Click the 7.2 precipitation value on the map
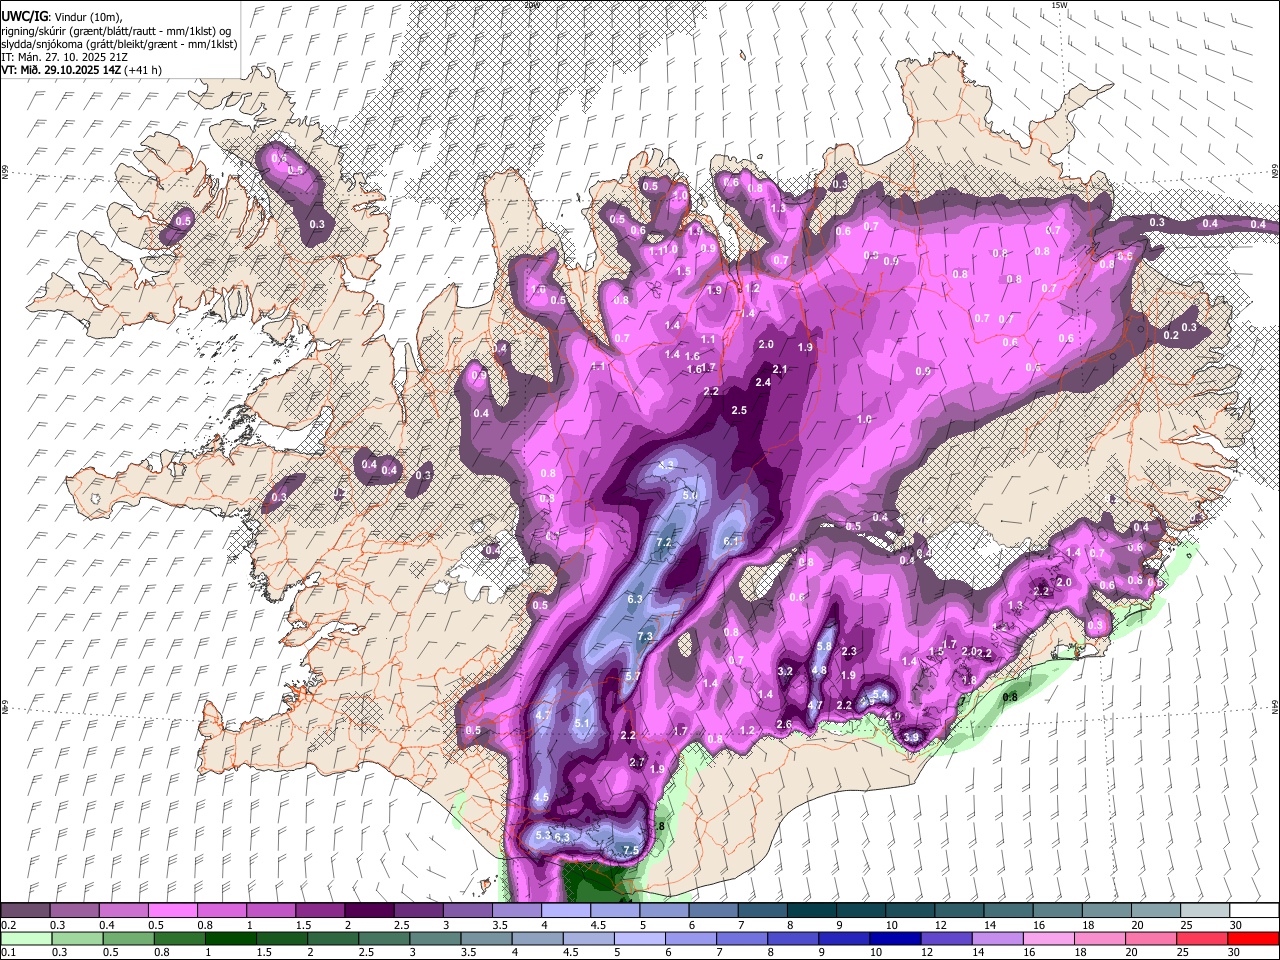The image size is (1280, 960). (x=664, y=543)
